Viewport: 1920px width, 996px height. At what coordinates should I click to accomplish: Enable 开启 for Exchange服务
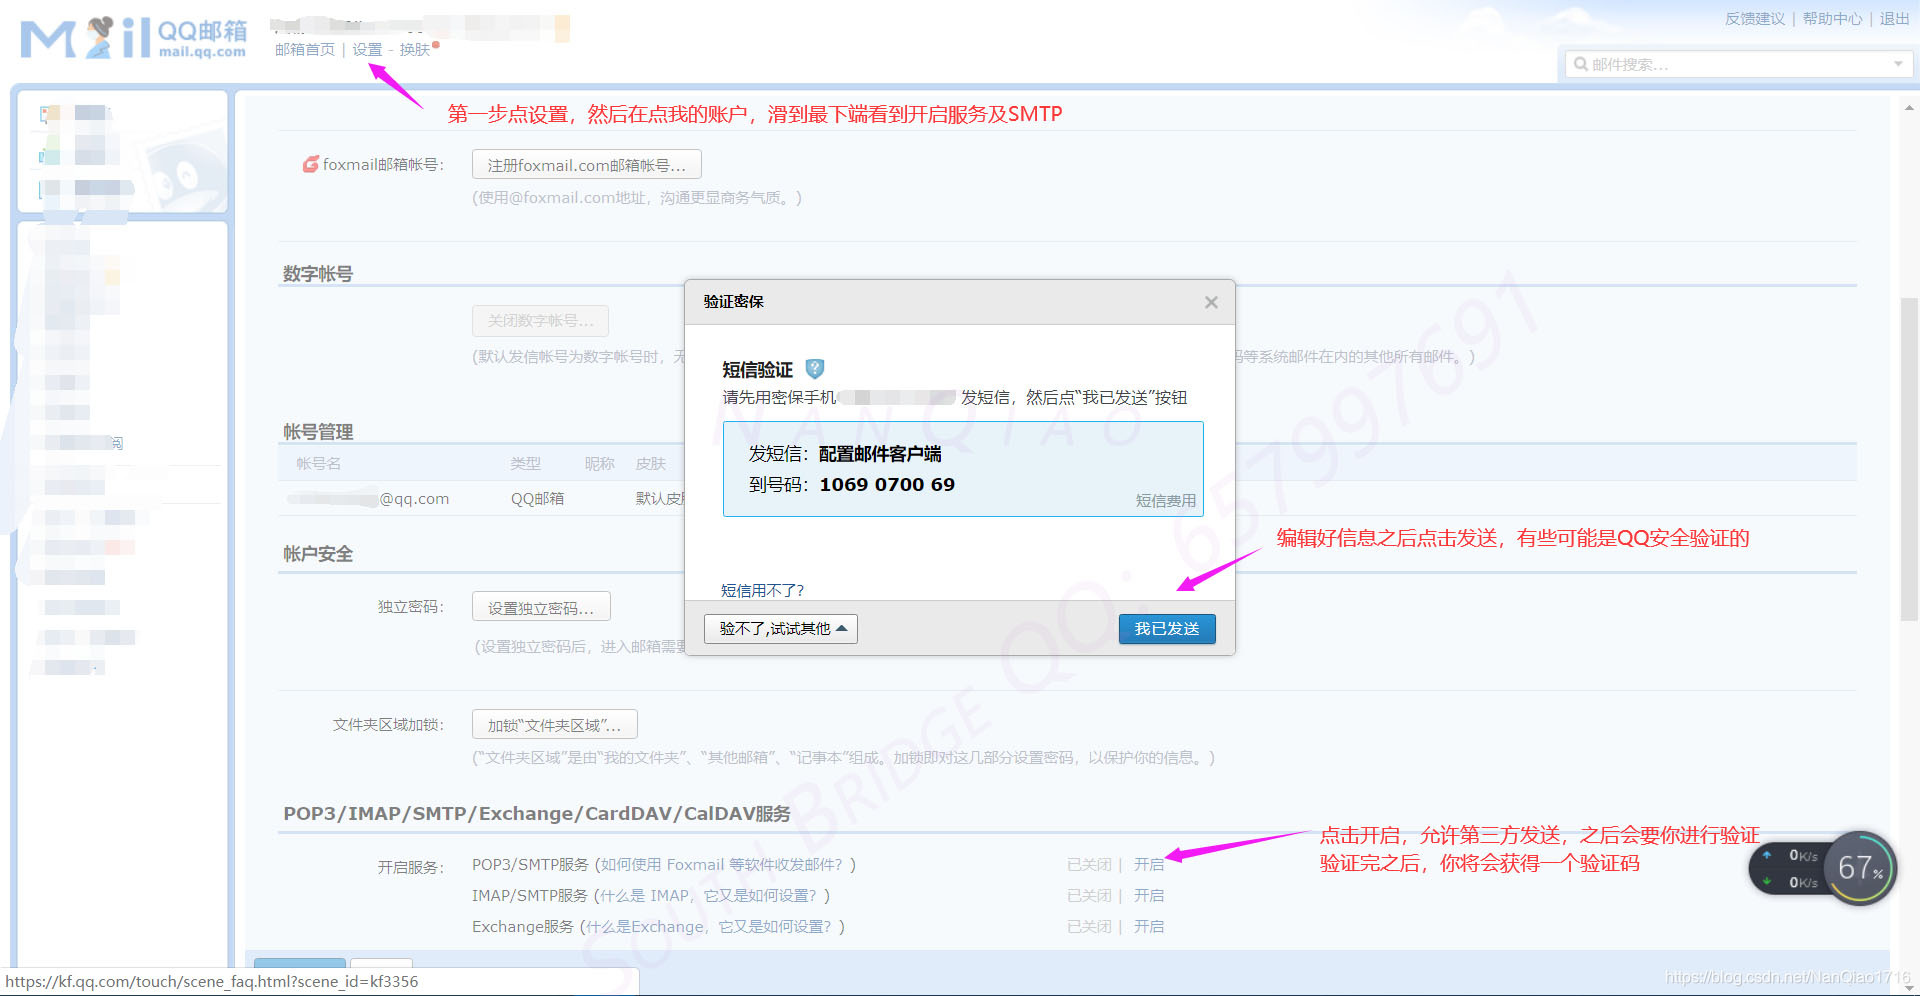pyautogui.click(x=1149, y=926)
